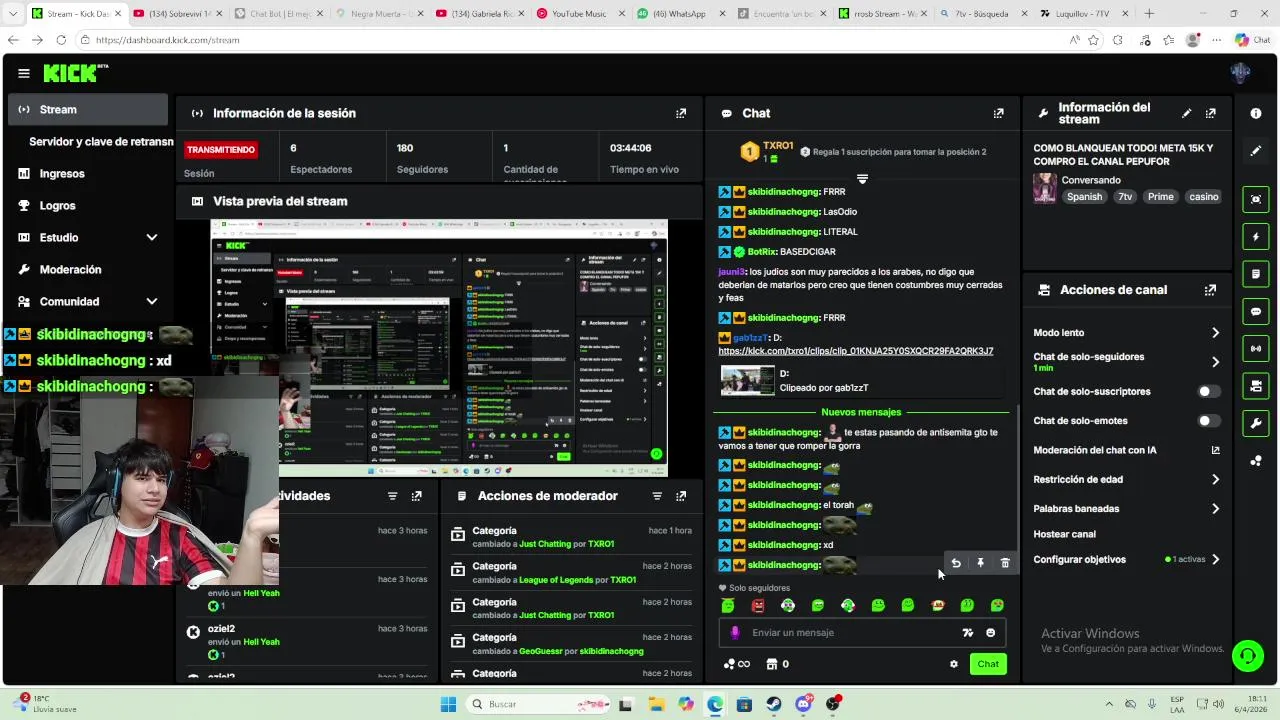Click Hostear canal
The width and height of the screenshot is (1280, 720).
click(1064, 534)
